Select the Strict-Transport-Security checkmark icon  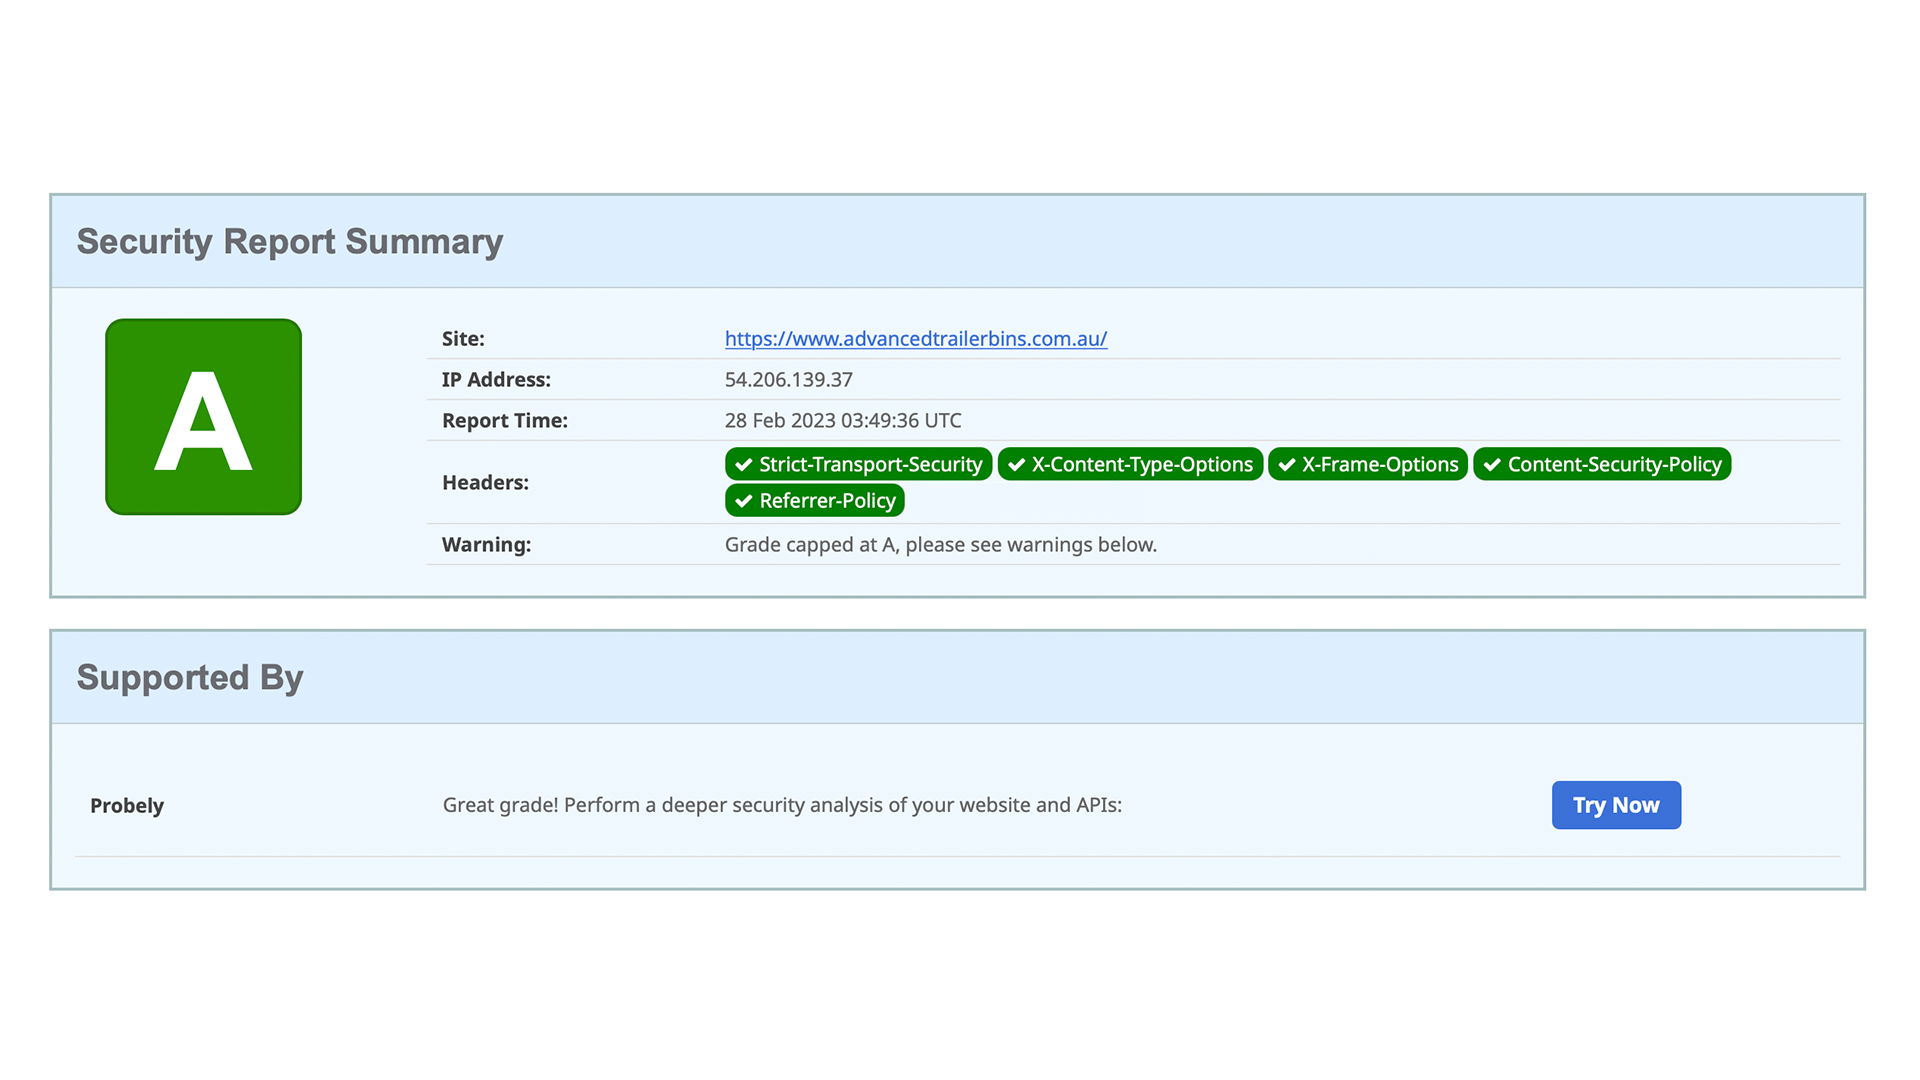pyautogui.click(x=744, y=464)
